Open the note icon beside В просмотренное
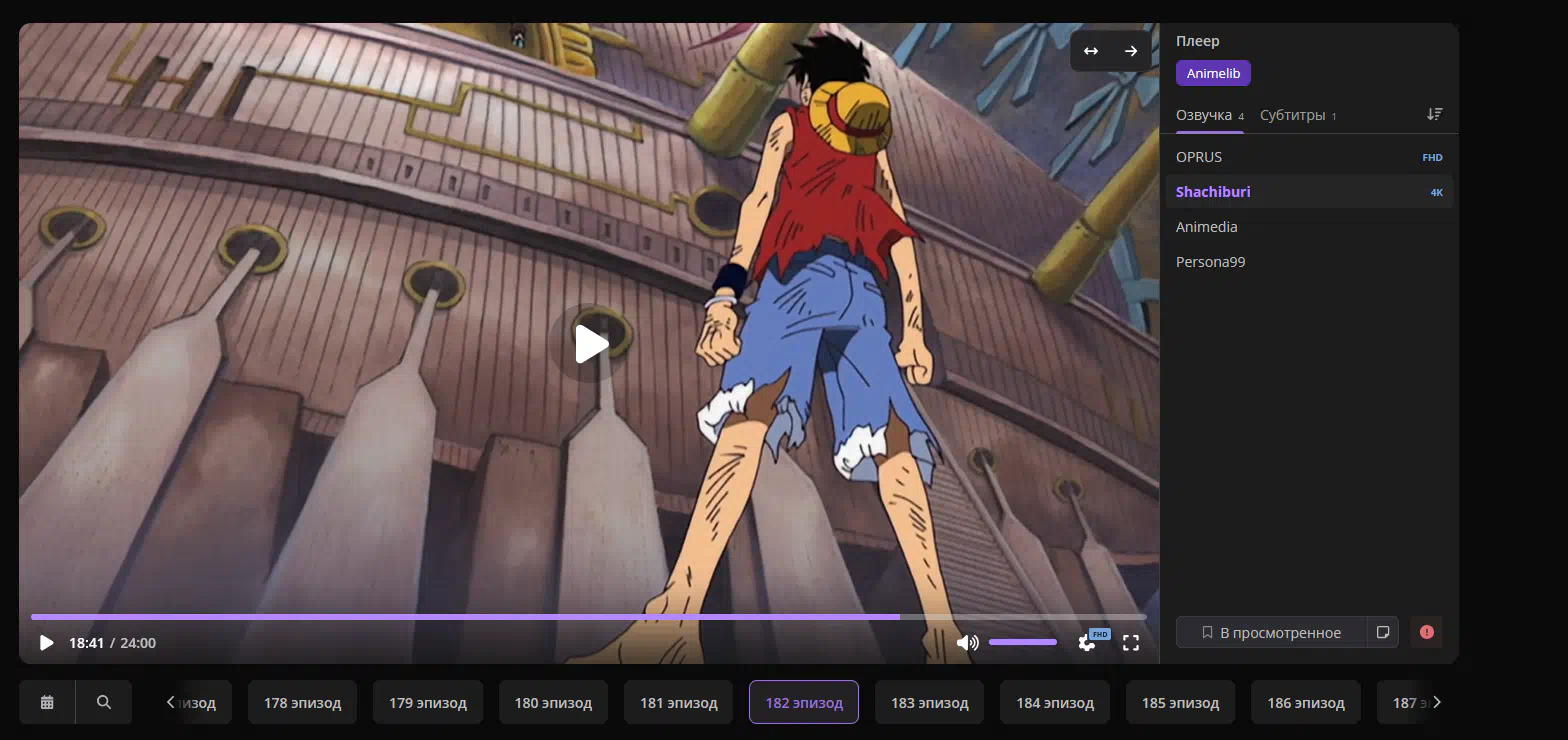The image size is (1568, 740). click(x=1383, y=632)
